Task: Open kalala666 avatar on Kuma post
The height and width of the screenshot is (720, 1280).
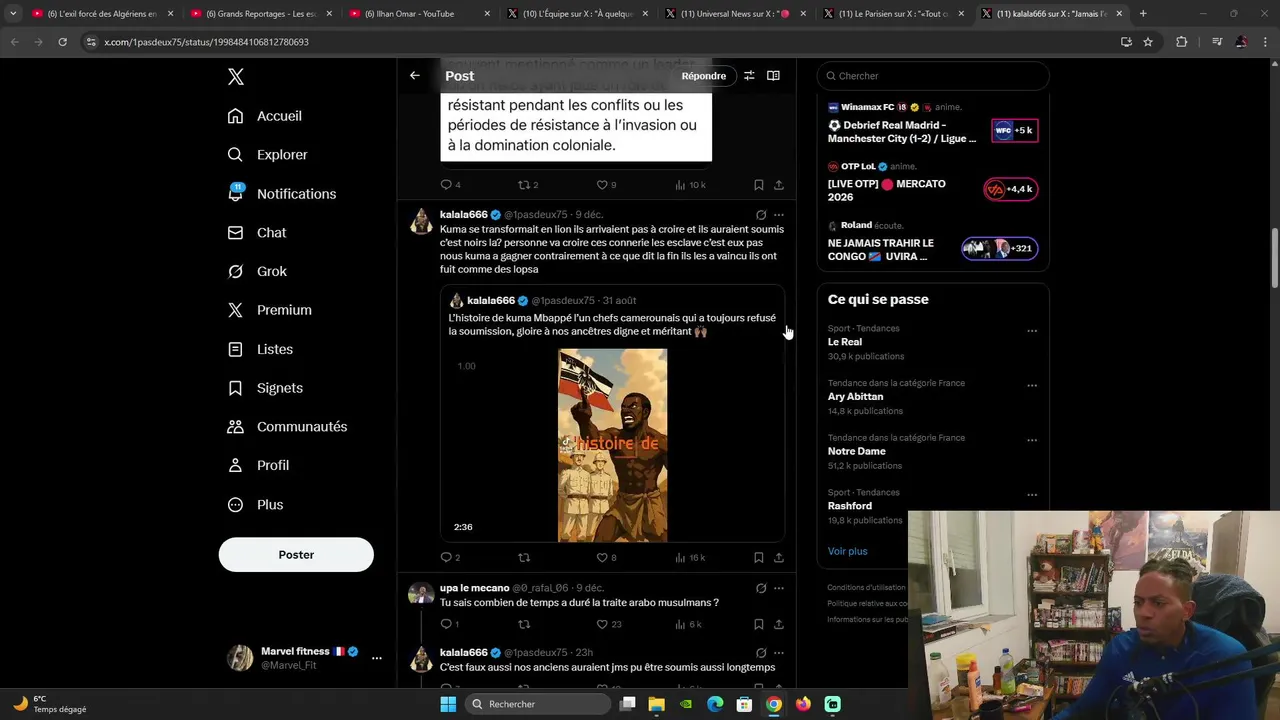Action: (x=421, y=222)
